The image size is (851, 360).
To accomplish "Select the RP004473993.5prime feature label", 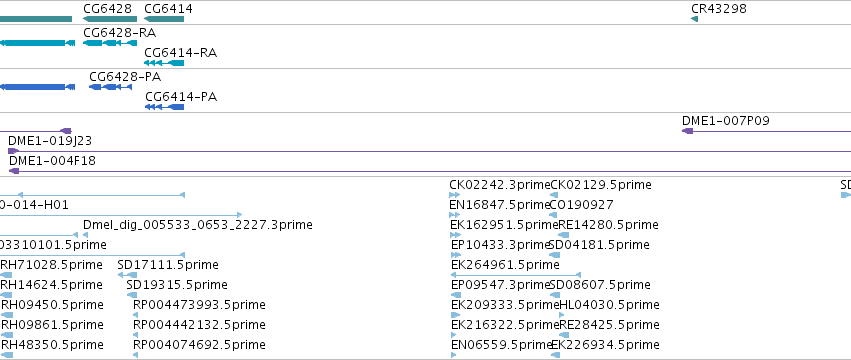I will point(199,305).
